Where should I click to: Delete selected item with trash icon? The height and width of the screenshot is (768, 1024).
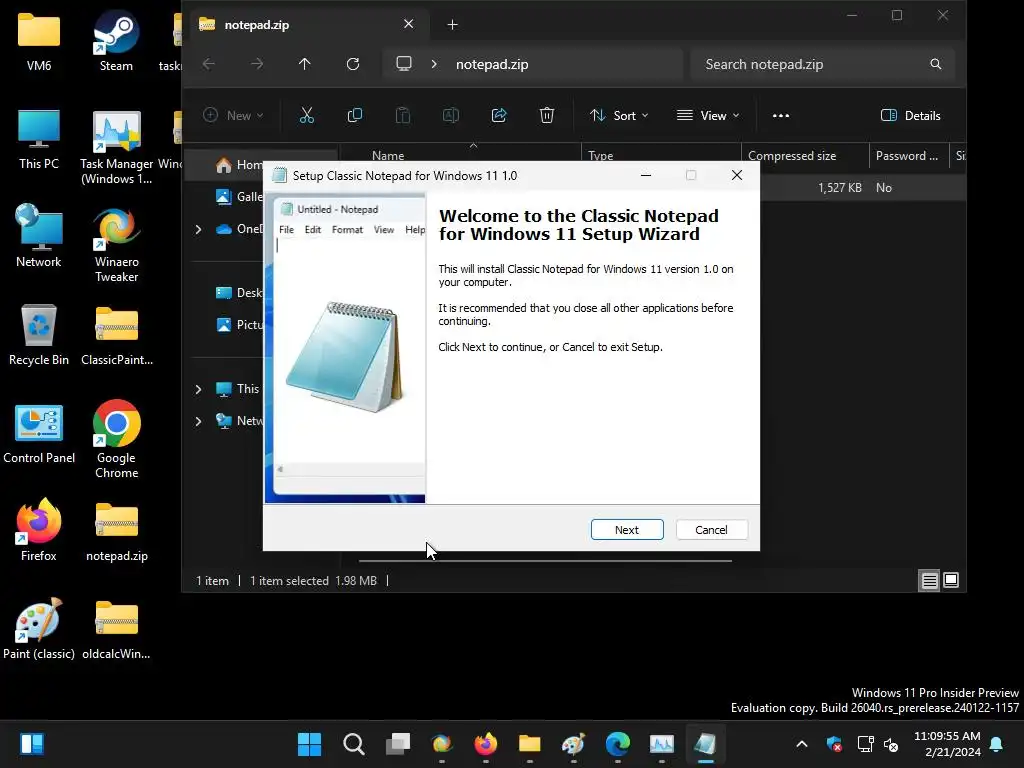(547, 116)
